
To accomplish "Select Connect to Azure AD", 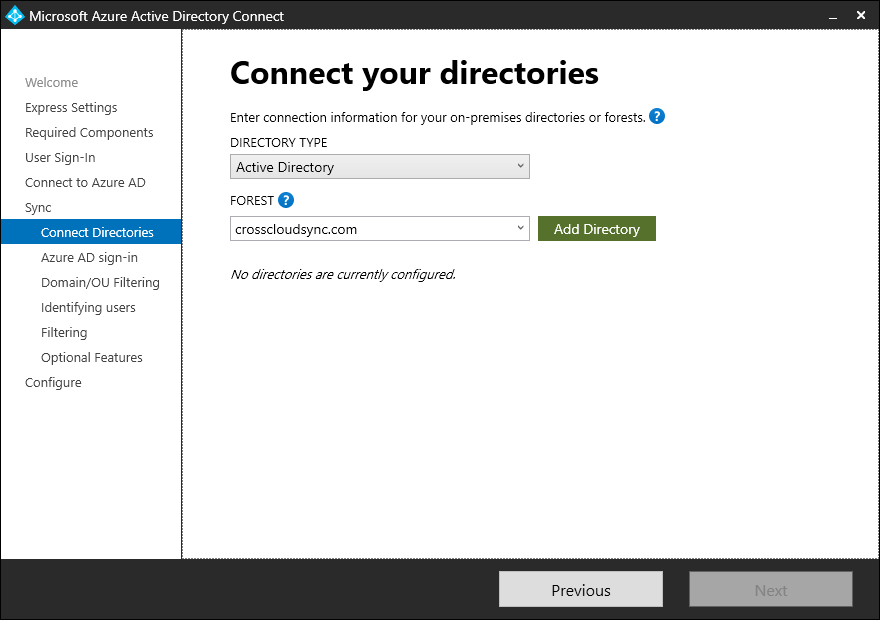I will [86, 182].
